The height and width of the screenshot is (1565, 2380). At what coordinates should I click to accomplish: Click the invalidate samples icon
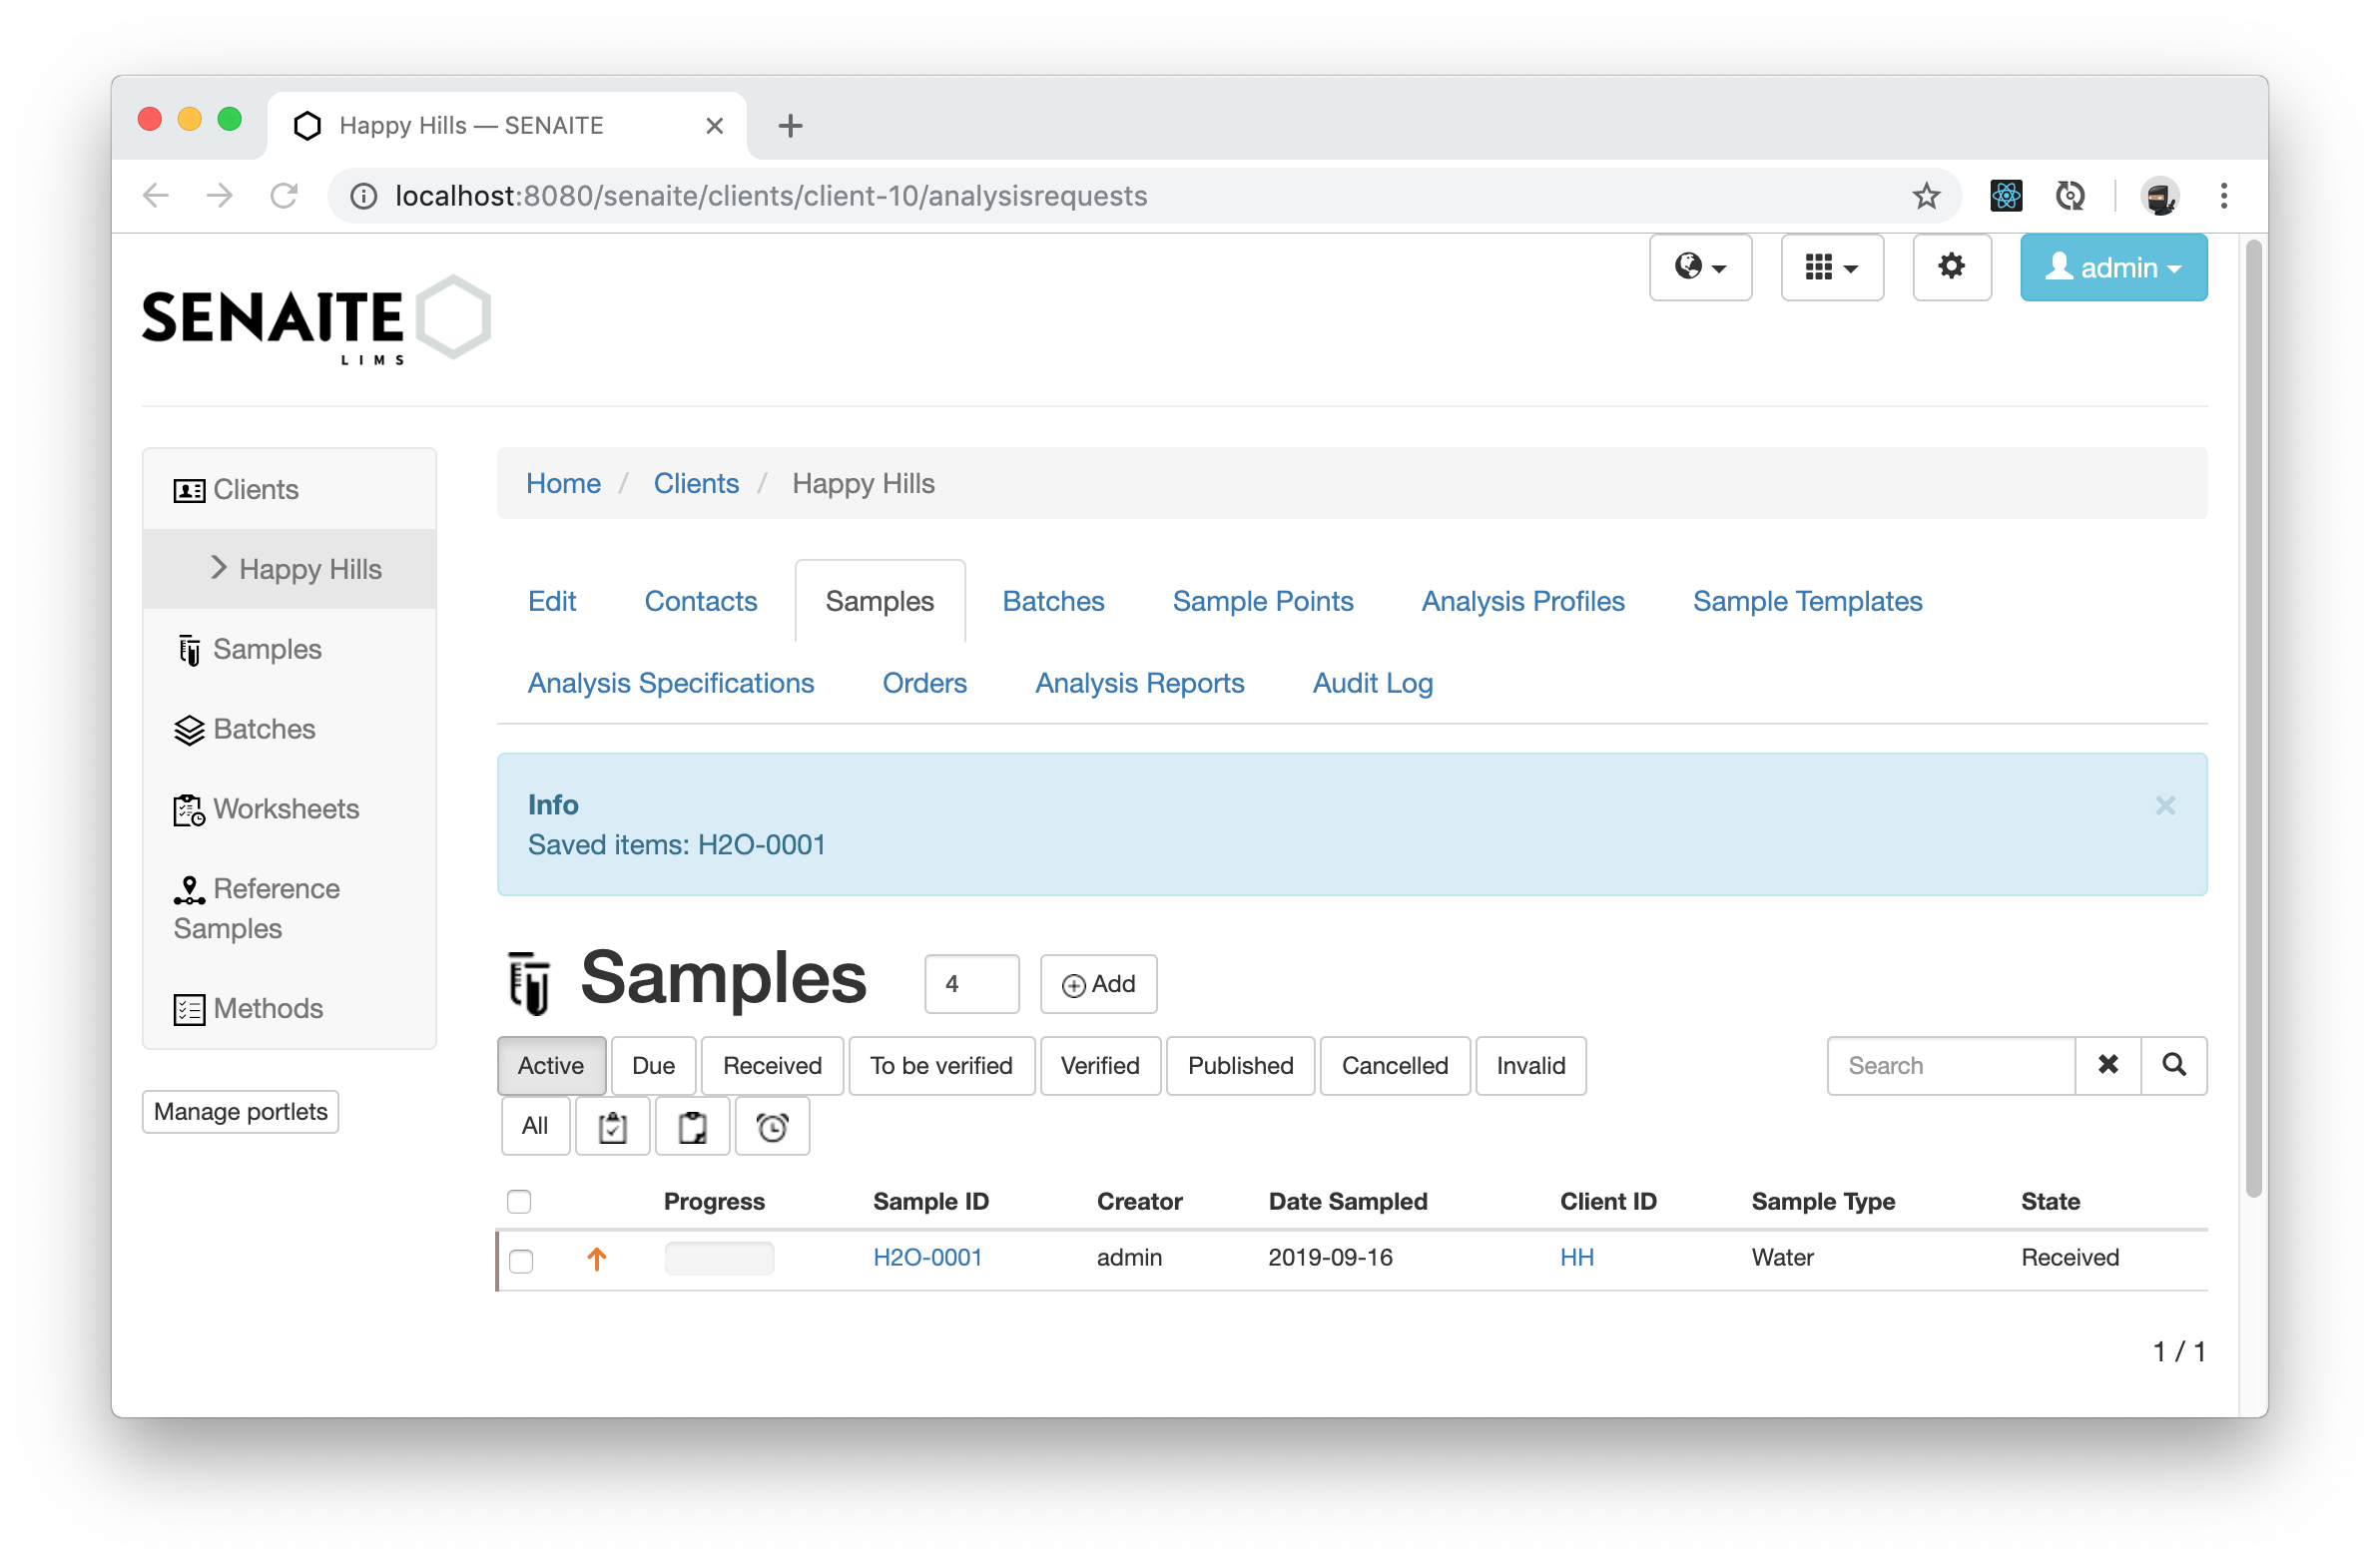point(692,1127)
